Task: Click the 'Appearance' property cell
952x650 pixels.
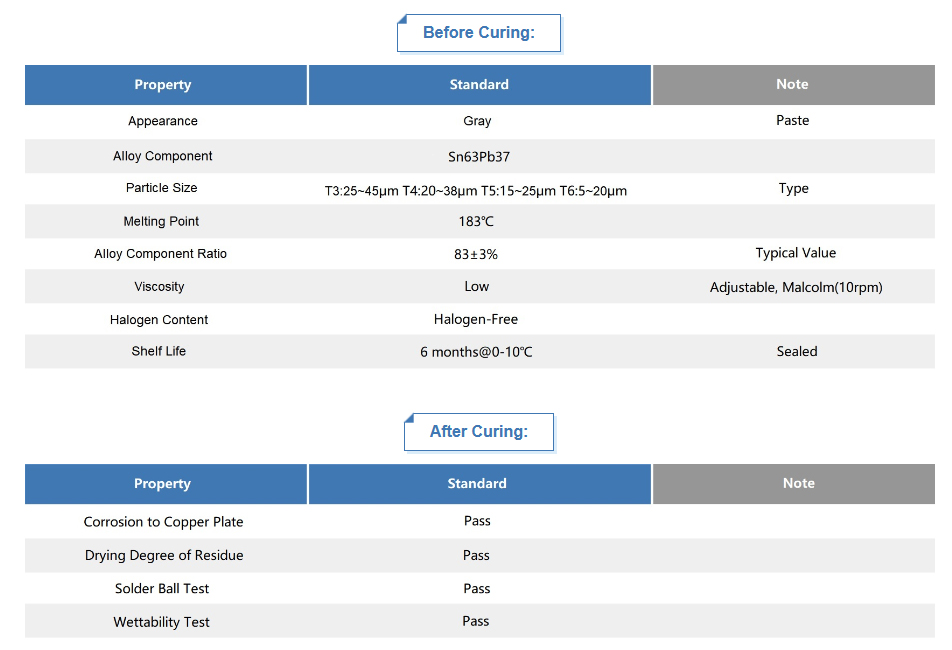Action: [x=163, y=121]
